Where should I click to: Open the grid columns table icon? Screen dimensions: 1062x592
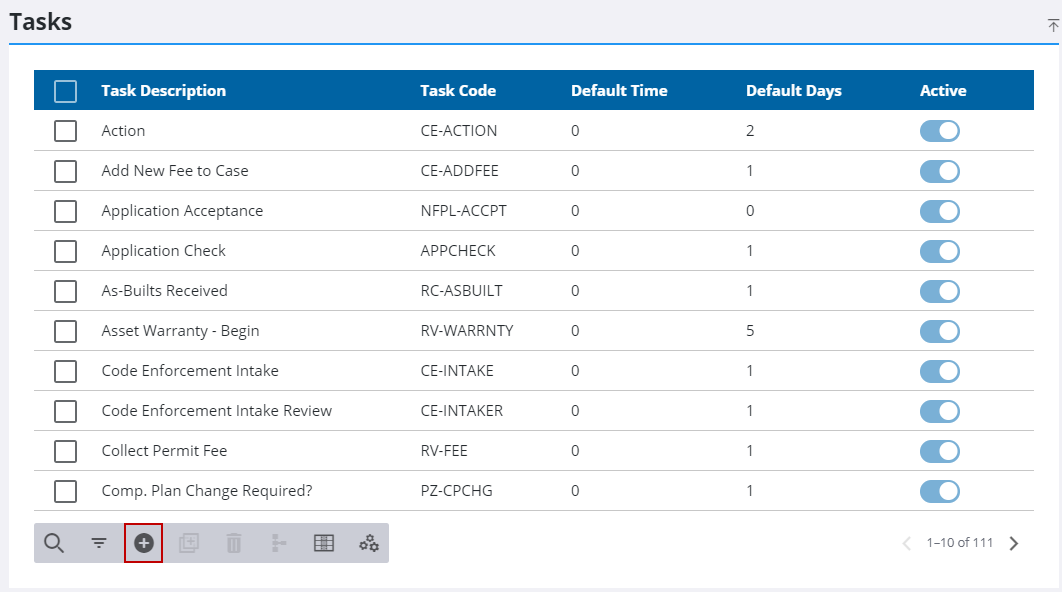(x=324, y=543)
